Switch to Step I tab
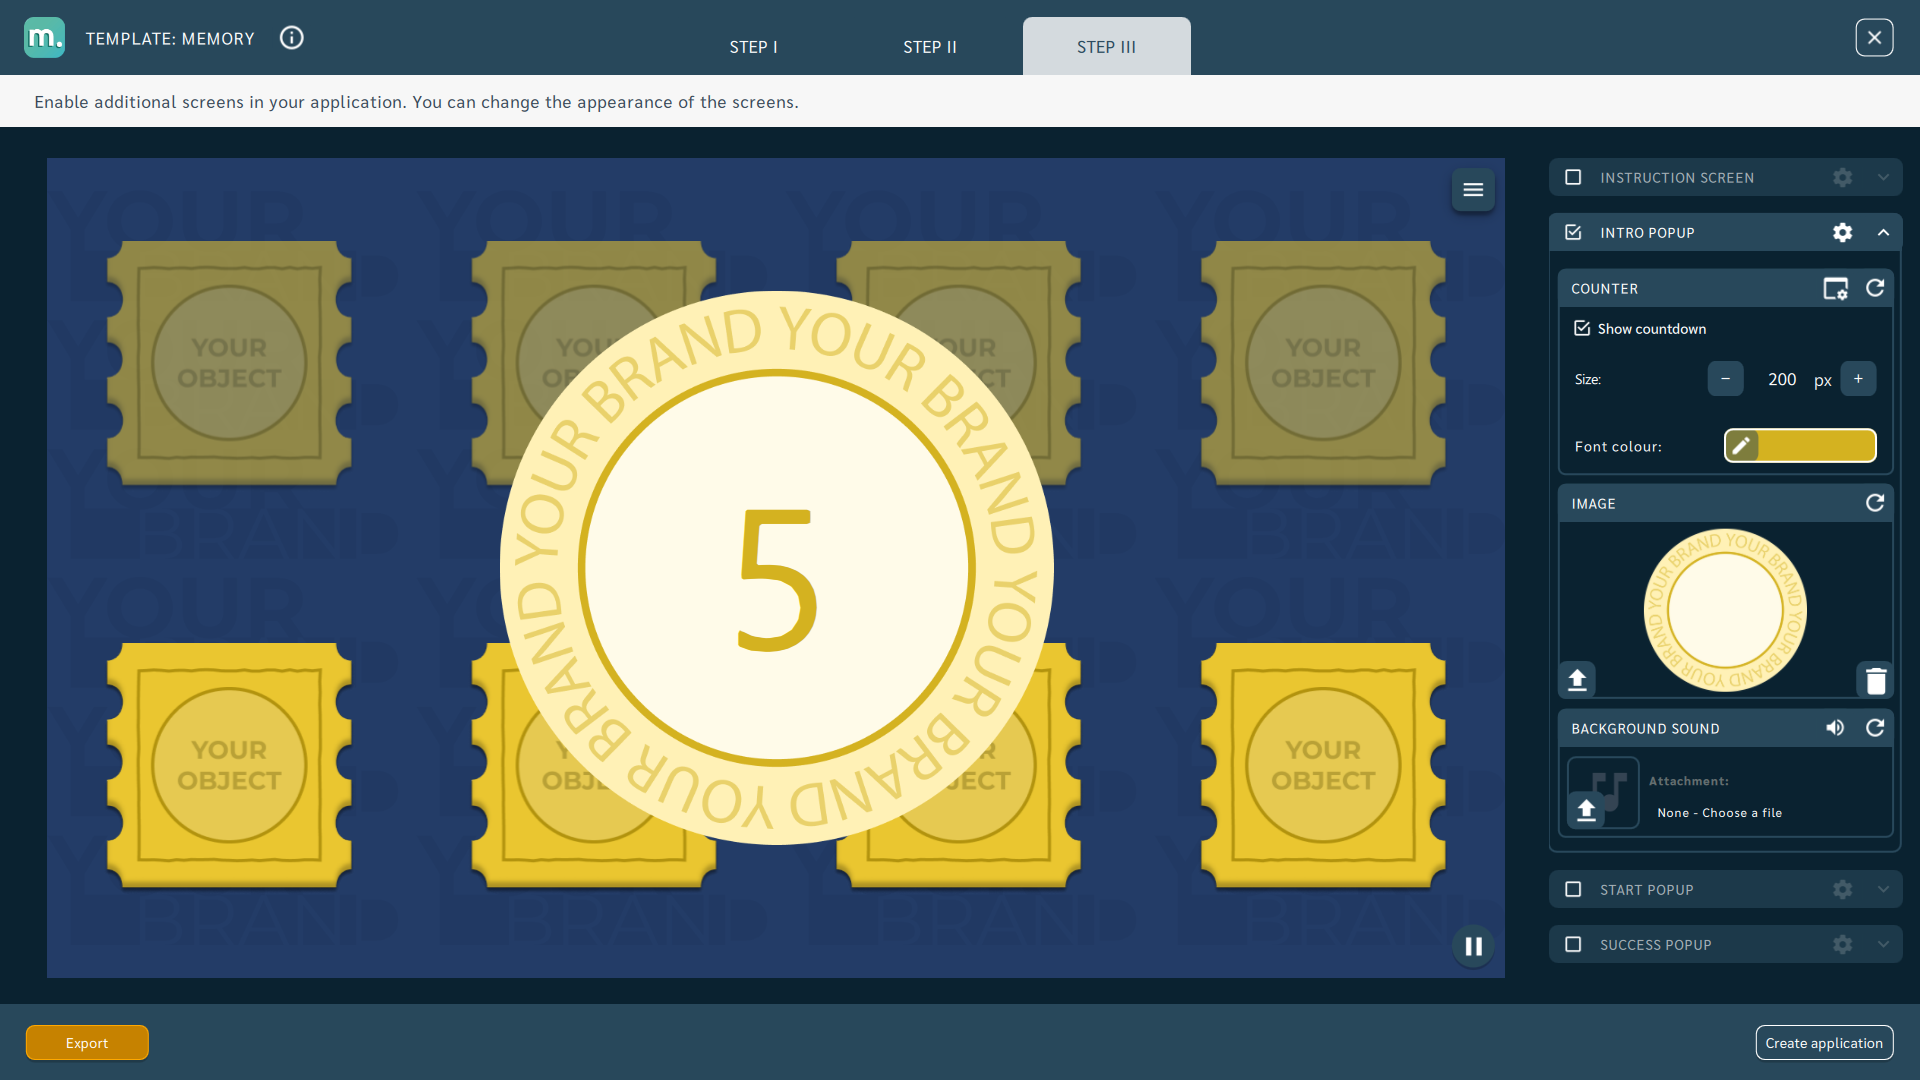1920x1080 pixels. click(753, 47)
